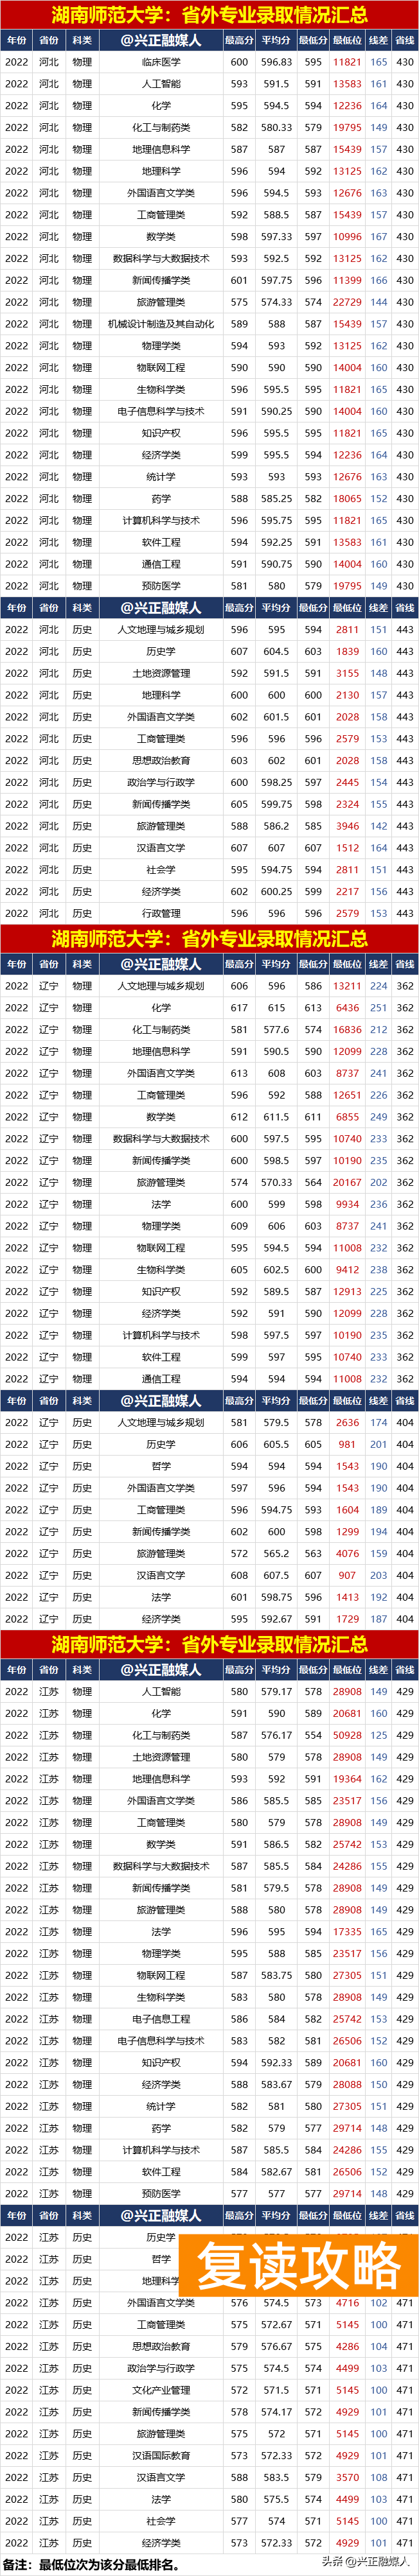
Task: Click the major name '临床医学'
Action: pyautogui.click(x=161, y=62)
